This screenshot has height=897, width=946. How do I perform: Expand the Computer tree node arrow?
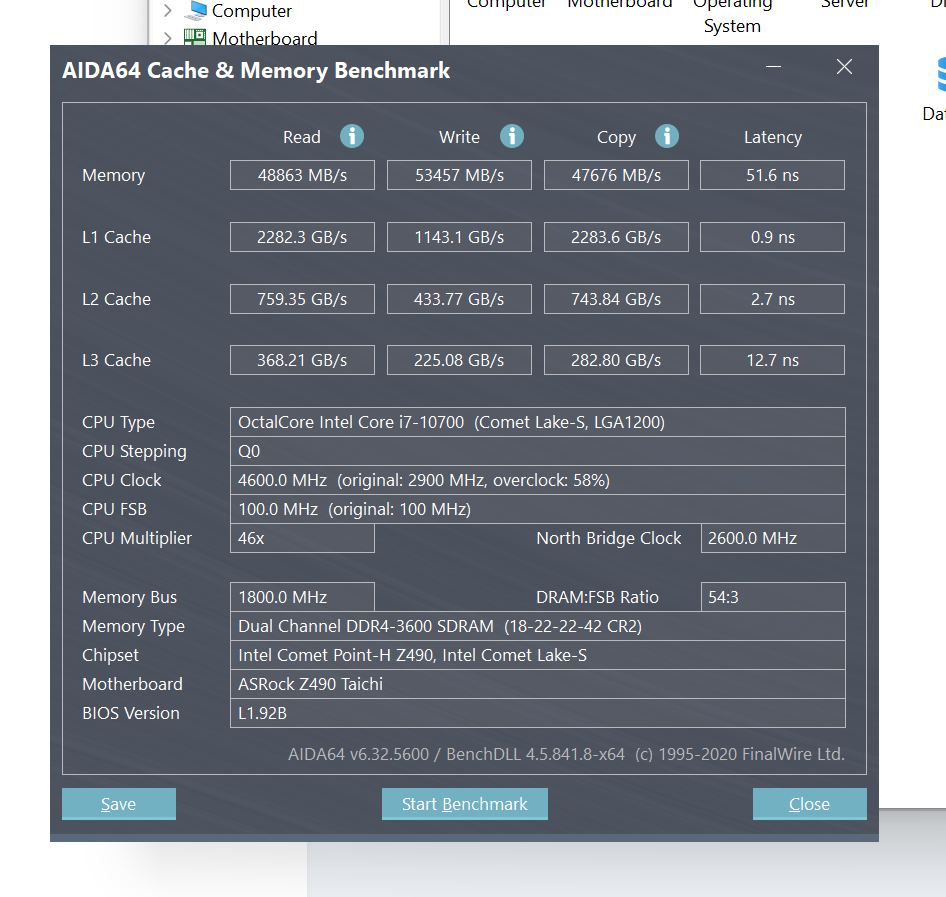pyautogui.click(x=167, y=11)
